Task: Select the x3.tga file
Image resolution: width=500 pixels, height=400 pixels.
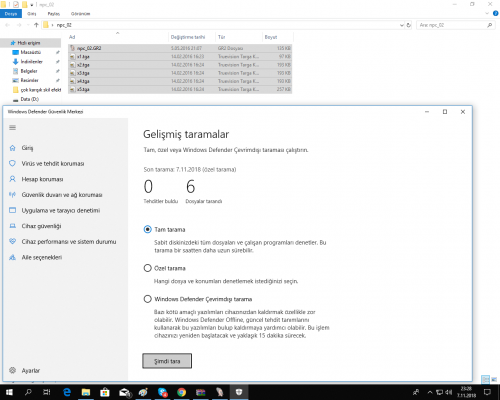Action: pyautogui.click(x=180, y=73)
